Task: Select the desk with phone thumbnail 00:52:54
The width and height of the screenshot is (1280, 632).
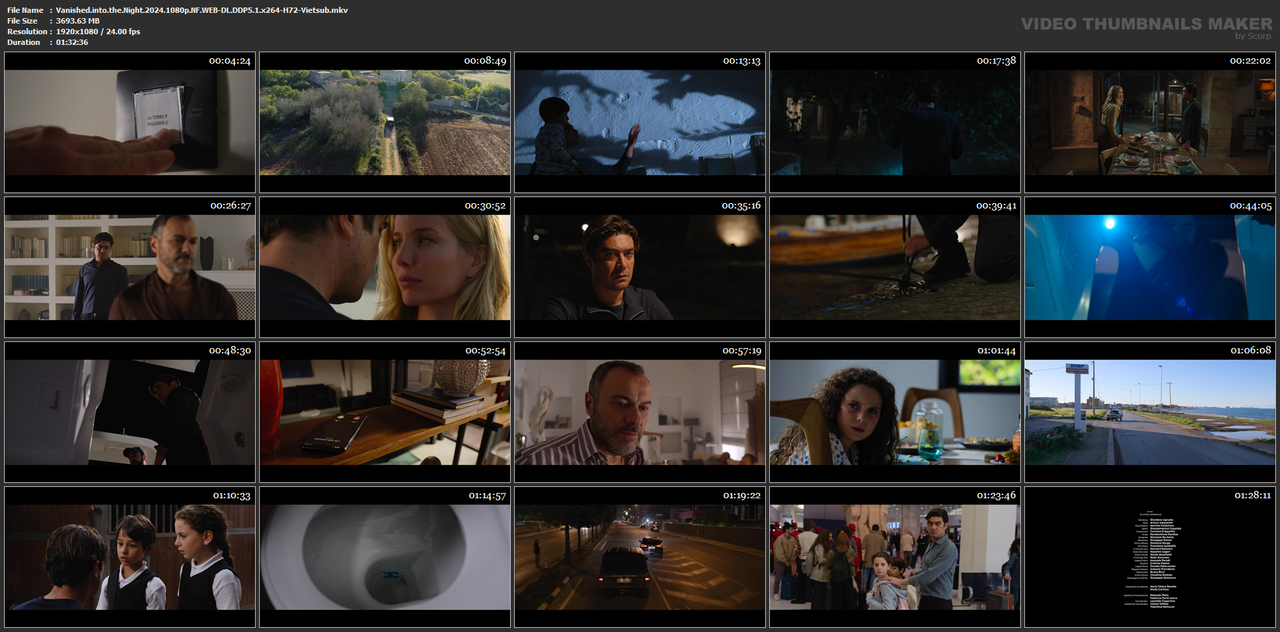Action: pos(385,412)
